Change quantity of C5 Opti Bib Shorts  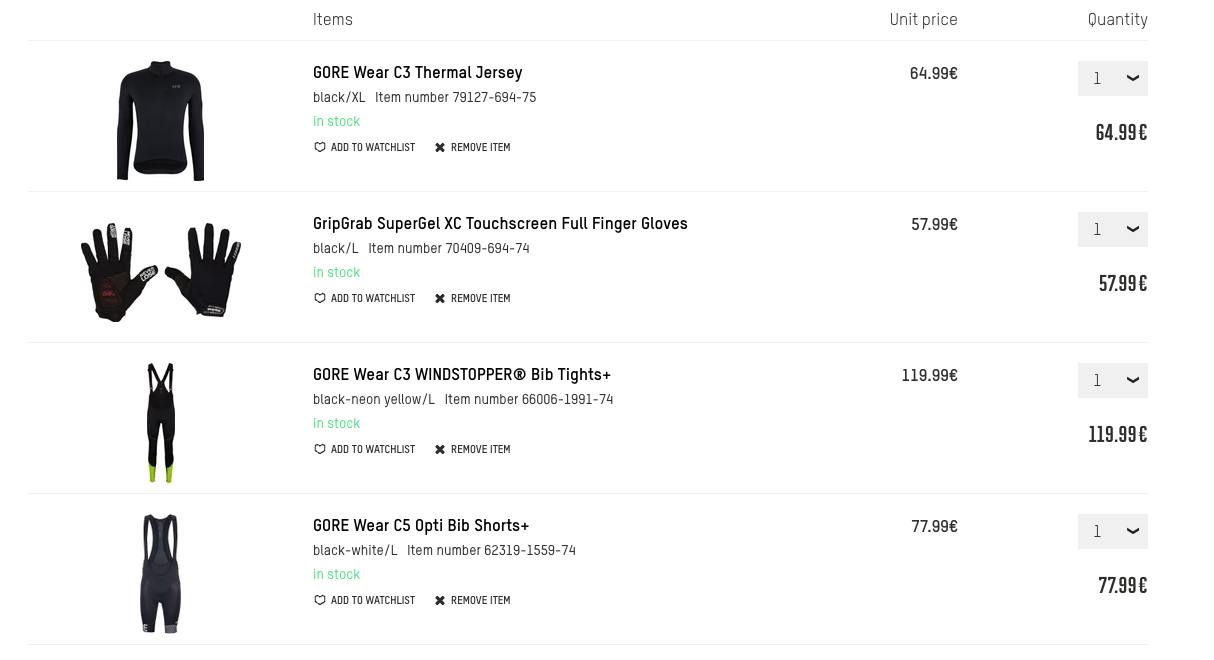click(x=1112, y=532)
